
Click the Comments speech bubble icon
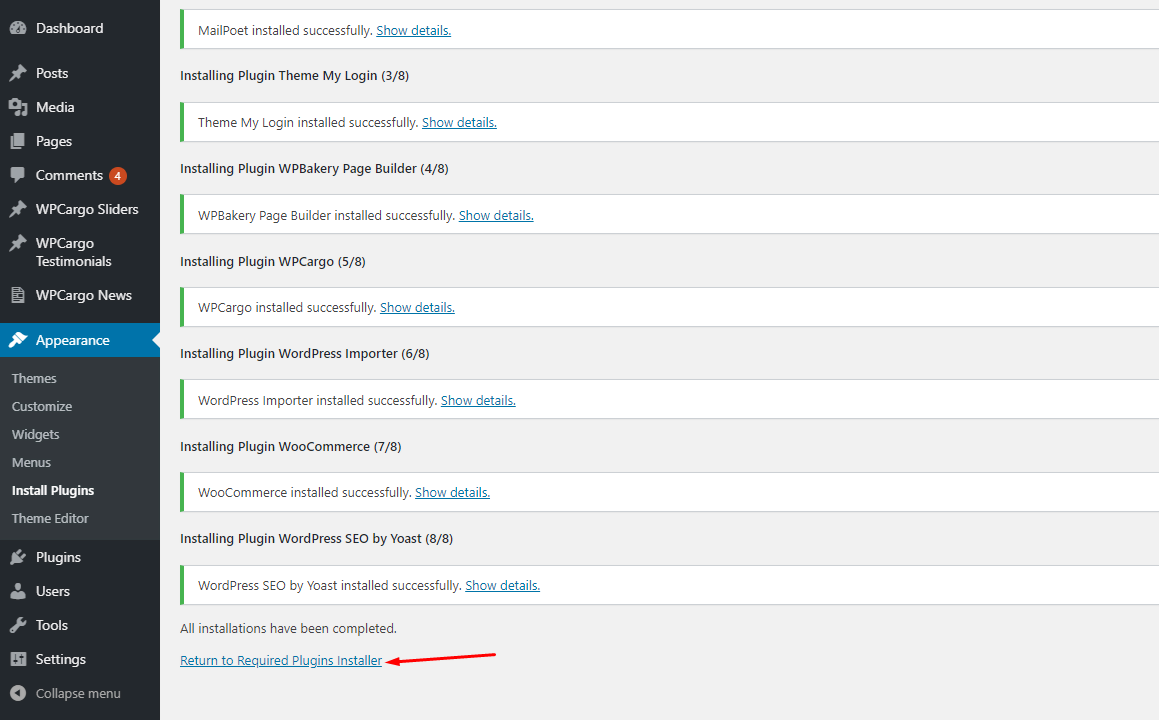18,175
